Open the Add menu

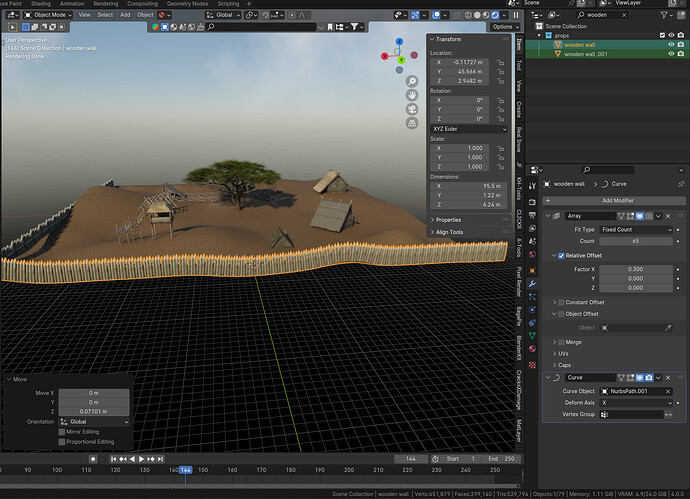tap(125, 15)
